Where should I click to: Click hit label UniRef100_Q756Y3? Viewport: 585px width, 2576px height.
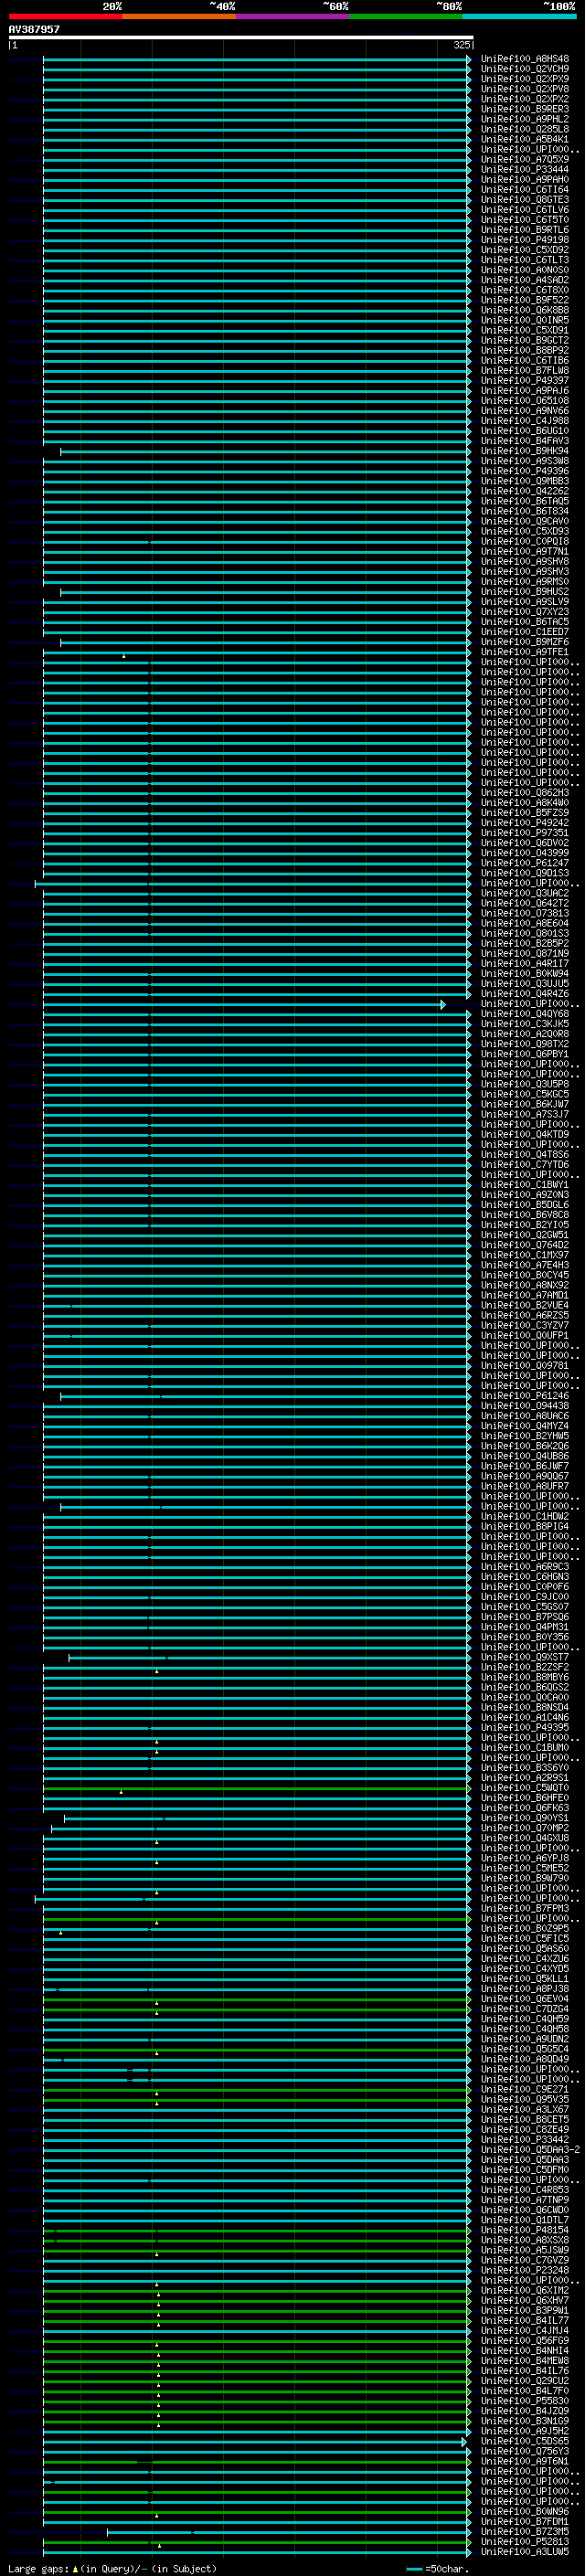tap(524, 2451)
